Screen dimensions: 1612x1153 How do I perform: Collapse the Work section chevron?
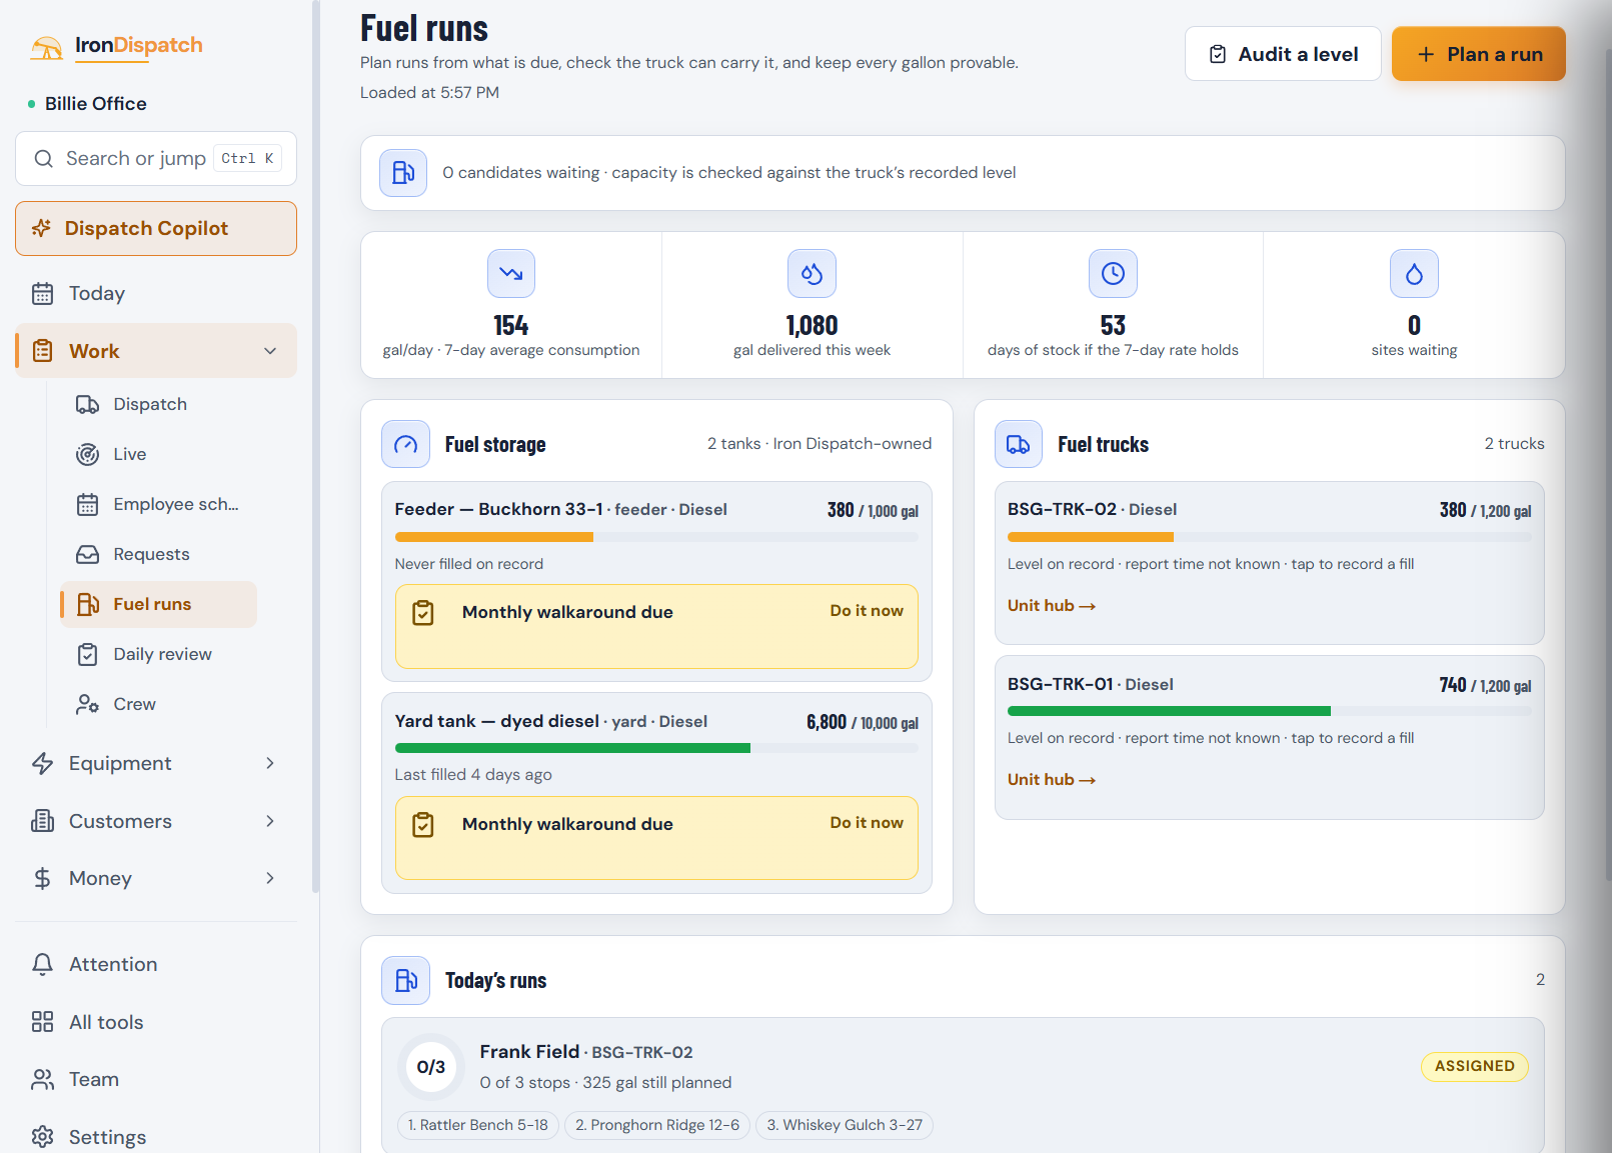tap(270, 351)
